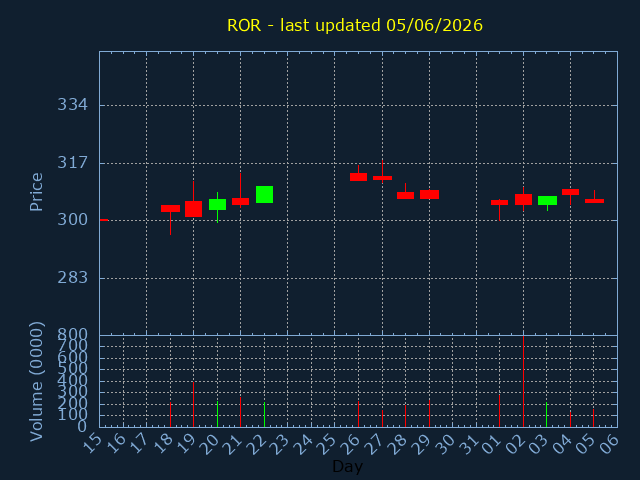Click the red candlestick for day 04
Image resolution: width=640 pixels, height=480 pixels.
coord(570,192)
